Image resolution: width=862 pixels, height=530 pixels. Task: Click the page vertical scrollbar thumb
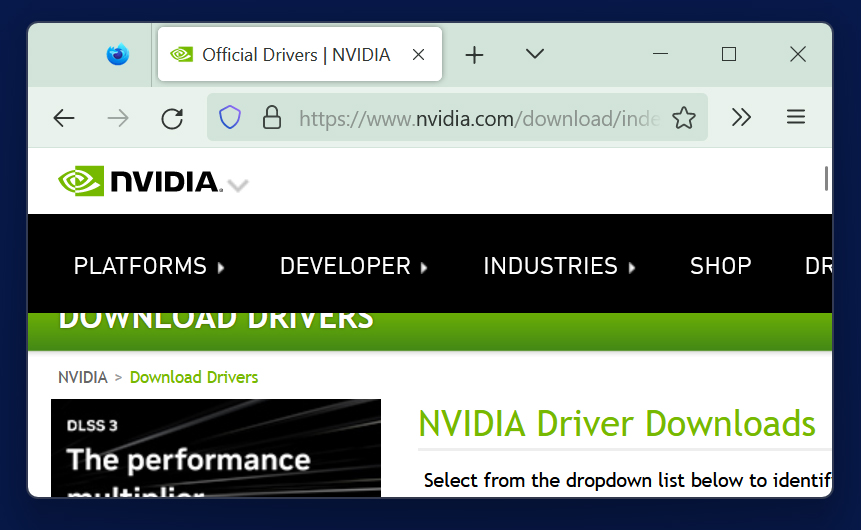pos(826,179)
